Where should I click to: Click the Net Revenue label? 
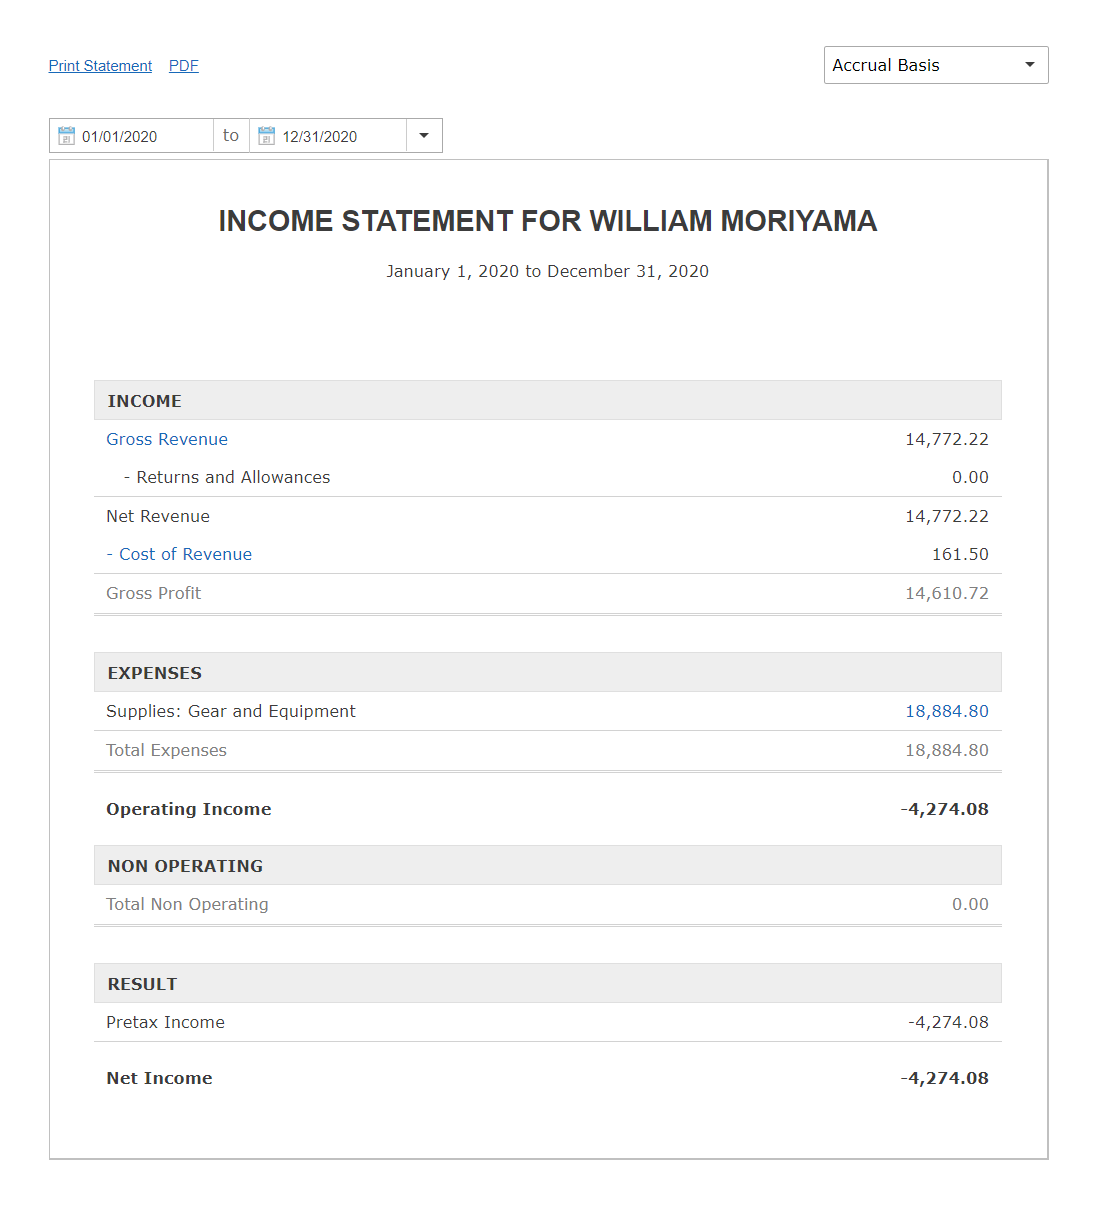tap(158, 516)
